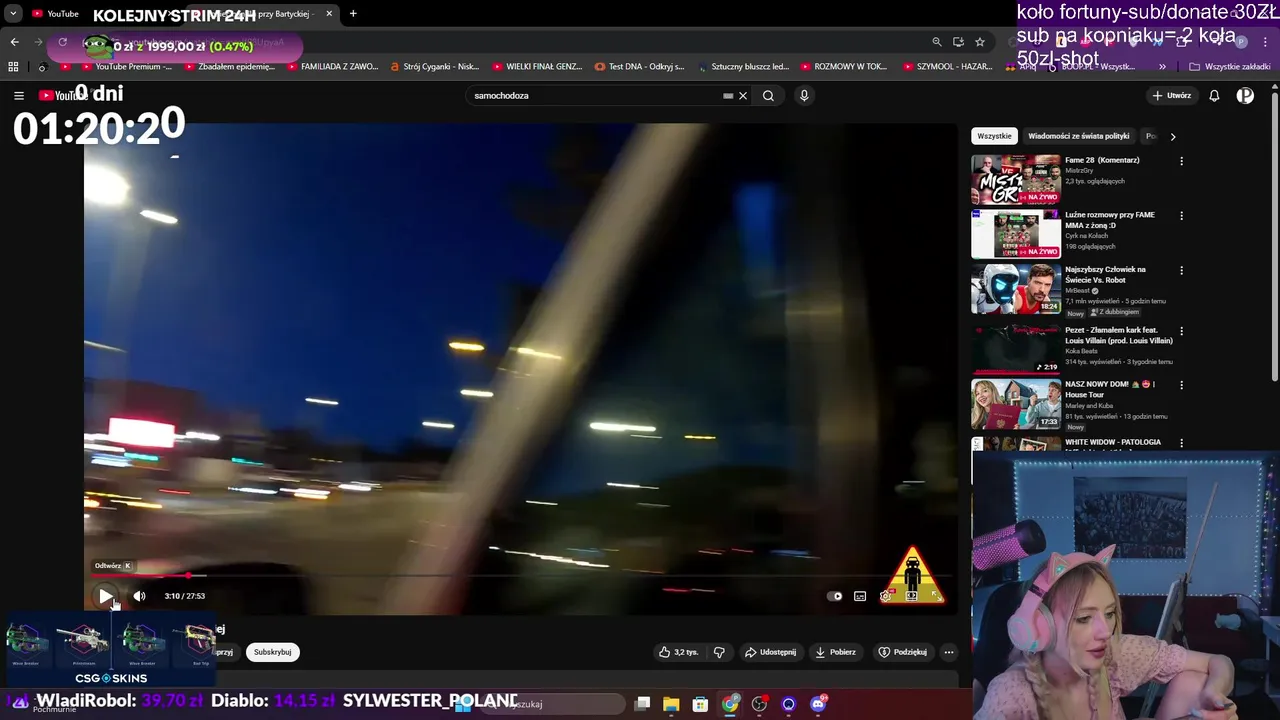Like the video with the thumbs-up
This screenshot has height=720, width=1280.
[x=678, y=652]
